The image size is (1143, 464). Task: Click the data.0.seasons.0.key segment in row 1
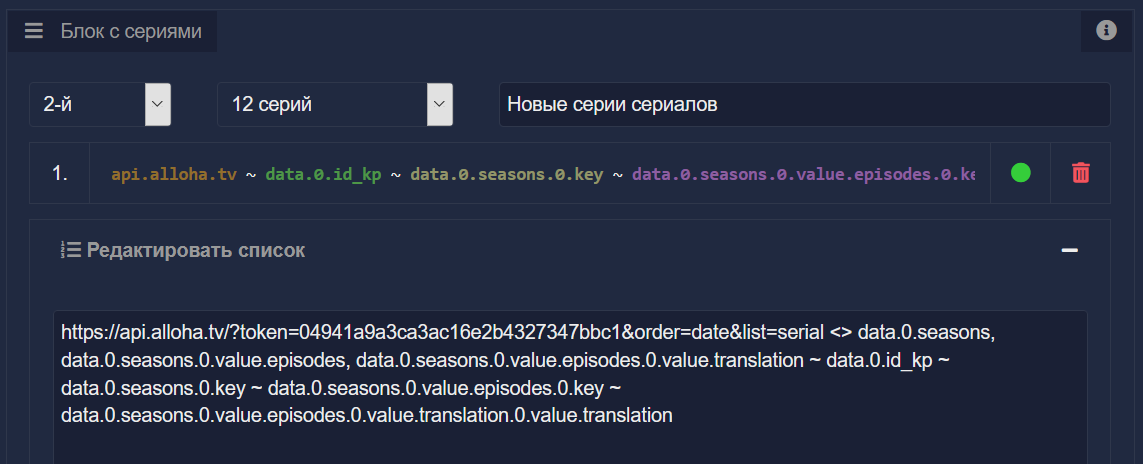(x=505, y=174)
